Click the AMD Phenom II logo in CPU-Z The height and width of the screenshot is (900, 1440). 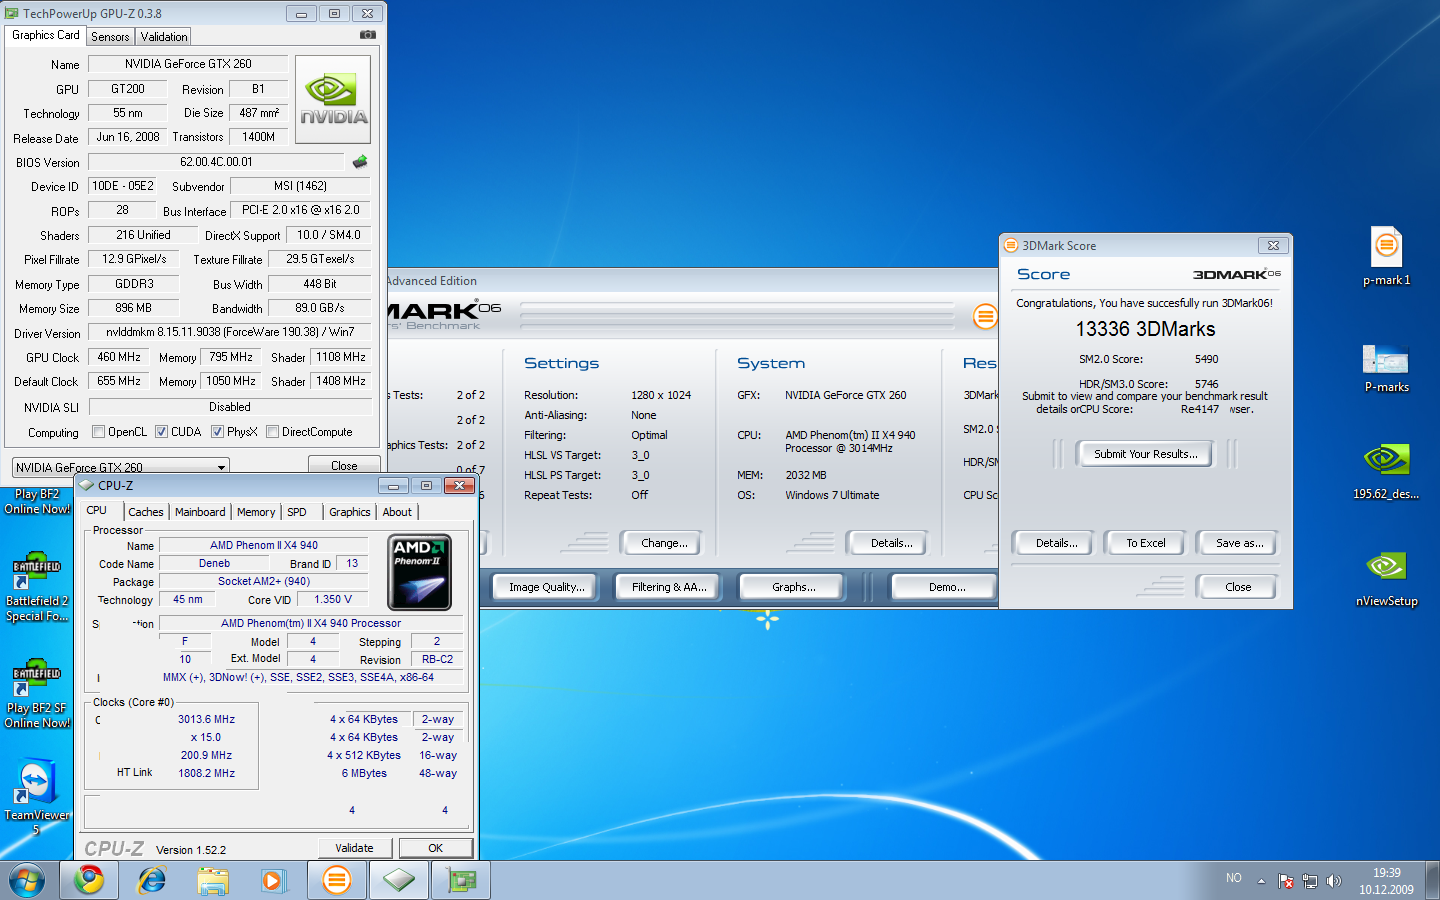pyautogui.click(x=419, y=572)
